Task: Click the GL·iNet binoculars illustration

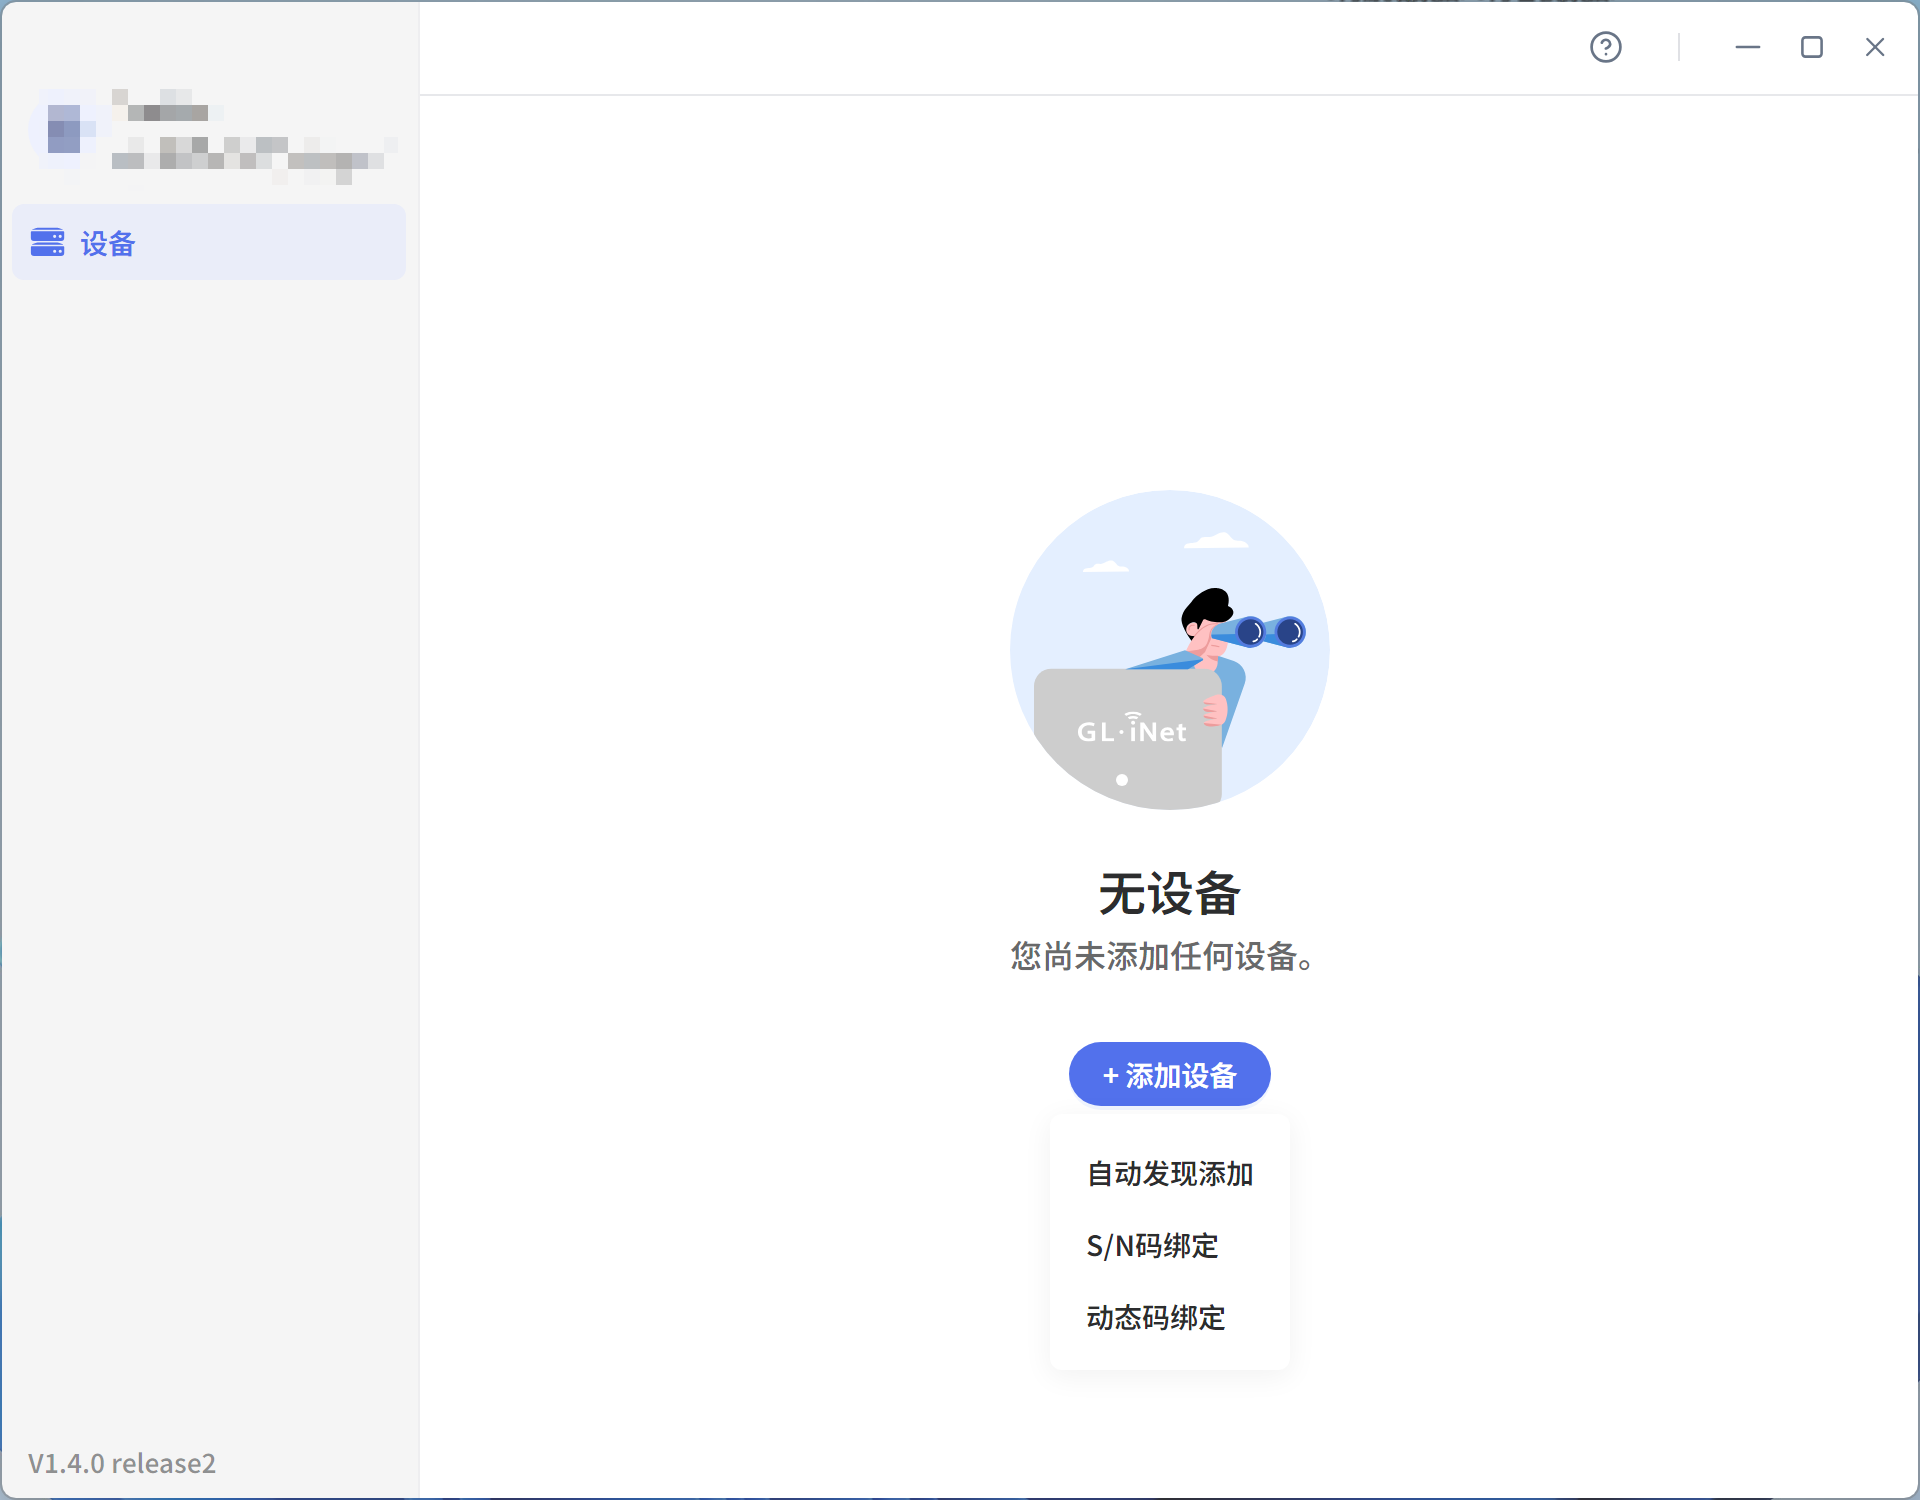Action: point(1169,650)
